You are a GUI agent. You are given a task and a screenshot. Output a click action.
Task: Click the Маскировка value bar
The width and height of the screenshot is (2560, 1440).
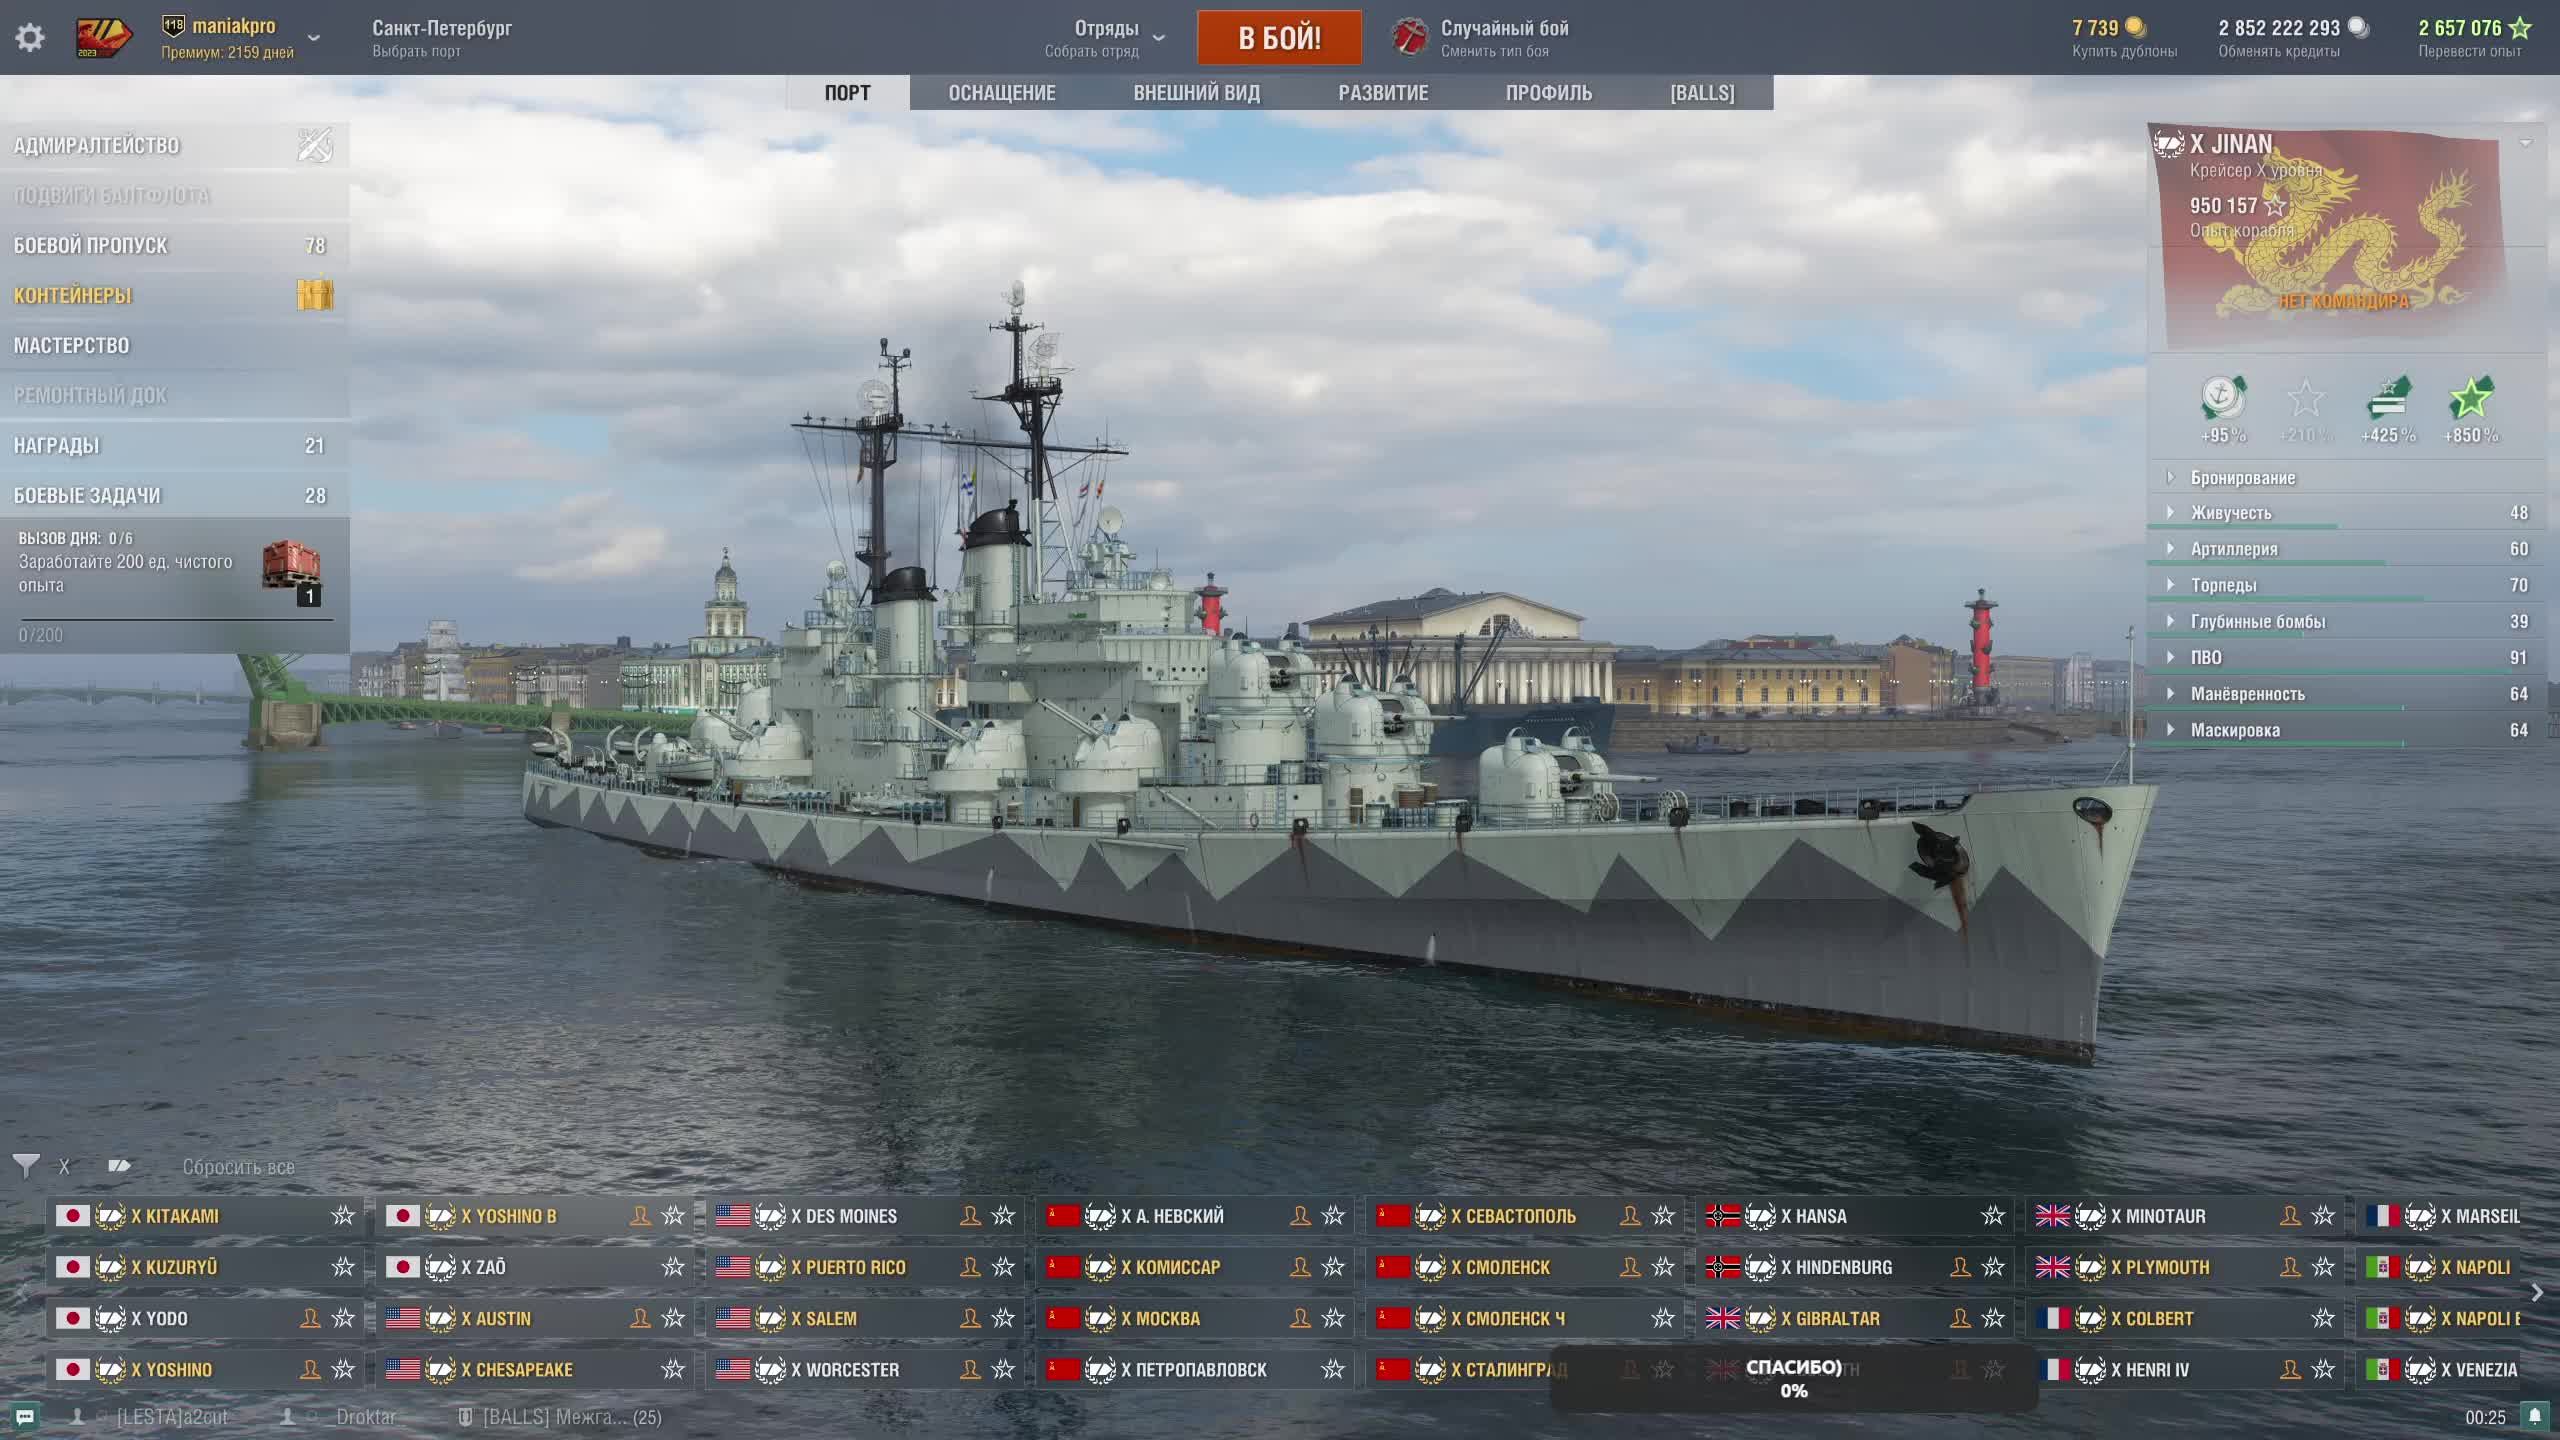coord(2346,744)
